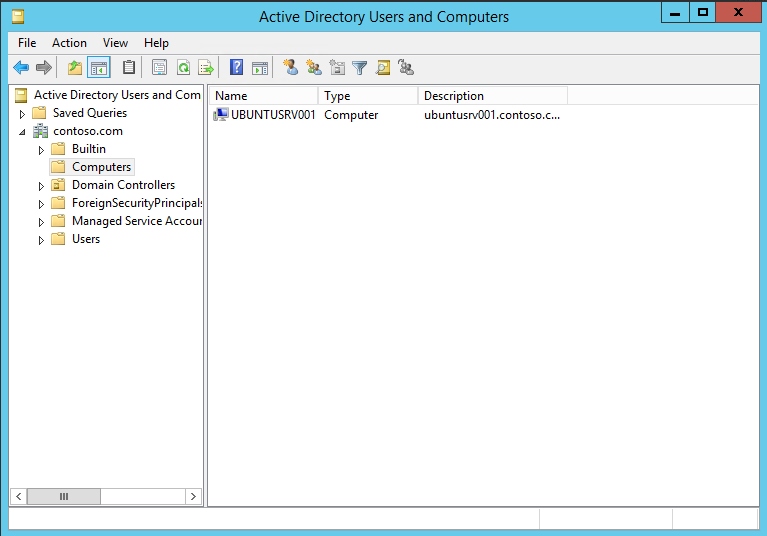Screen dimensions: 767x536
Task: Open Properties via toolbar icon
Action: coord(159,67)
